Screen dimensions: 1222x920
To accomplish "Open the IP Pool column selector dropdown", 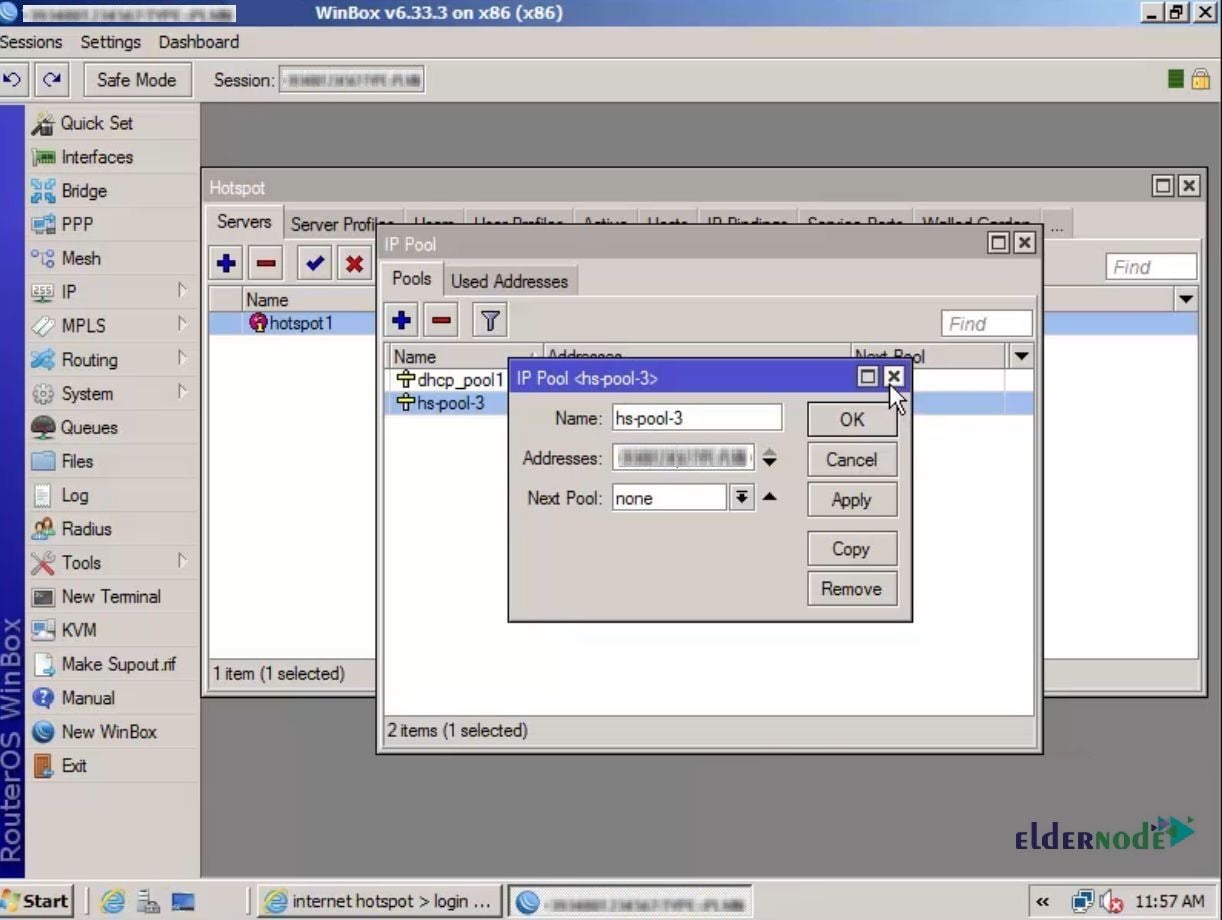I will (1021, 356).
